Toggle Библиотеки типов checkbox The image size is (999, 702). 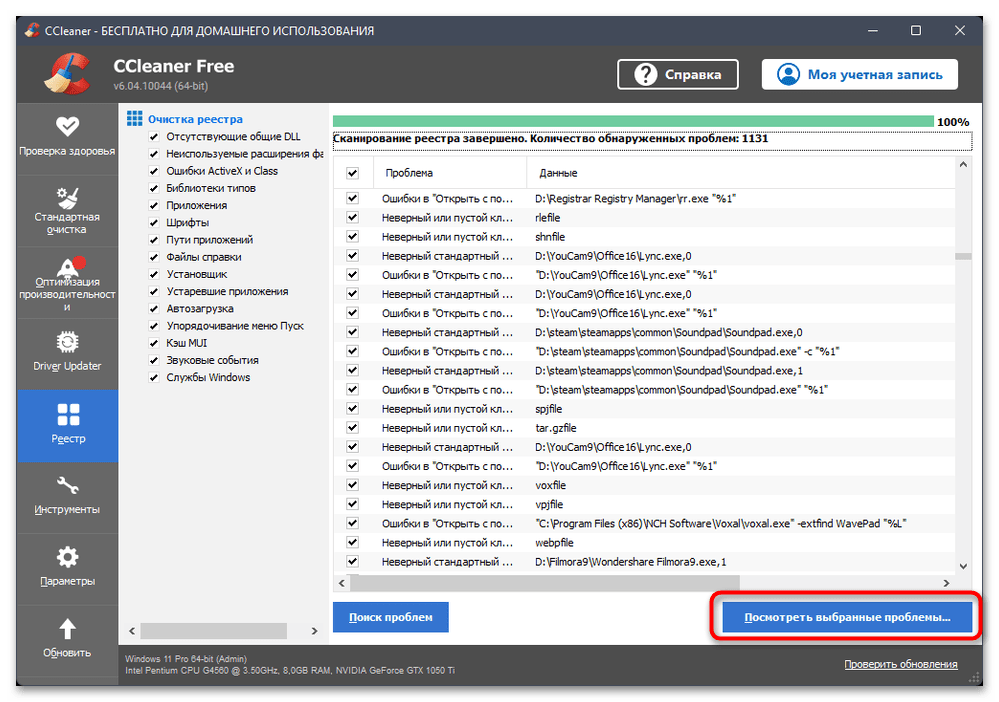[x=154, y=188]
